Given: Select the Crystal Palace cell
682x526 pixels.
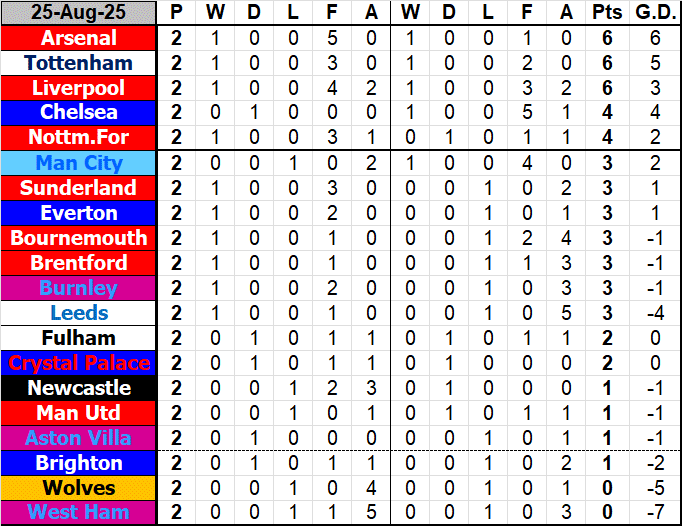Looking at the screenshot, I should [x=78, y=363].
